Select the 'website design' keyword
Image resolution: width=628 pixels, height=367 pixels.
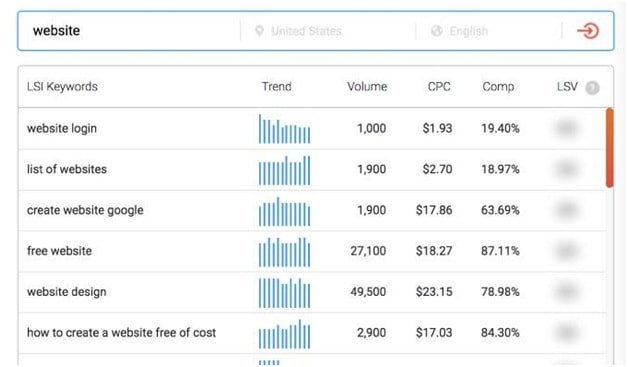tap(66, 292)
